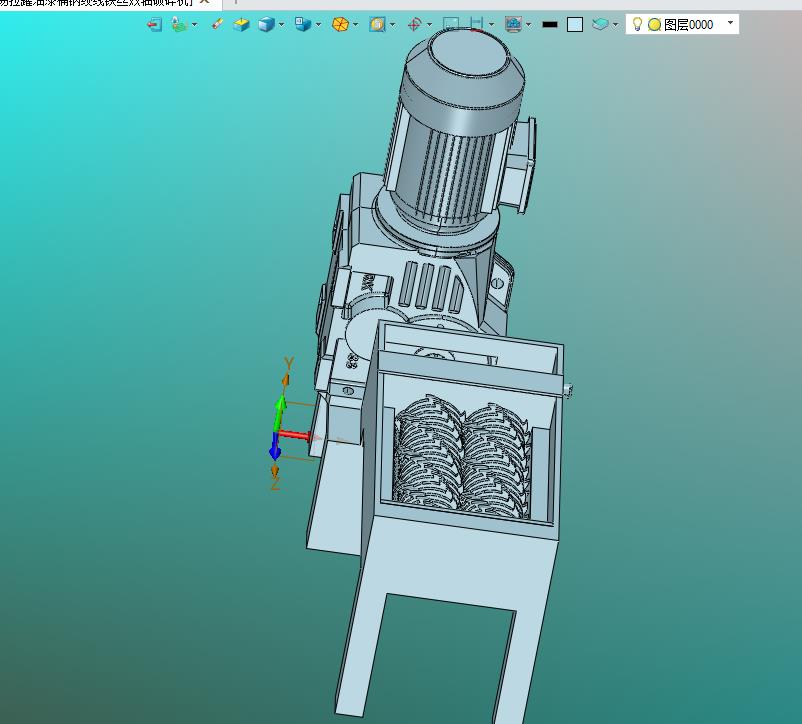Click the dimension measurement tool icon
802x724 pixels.
[476, 25]
